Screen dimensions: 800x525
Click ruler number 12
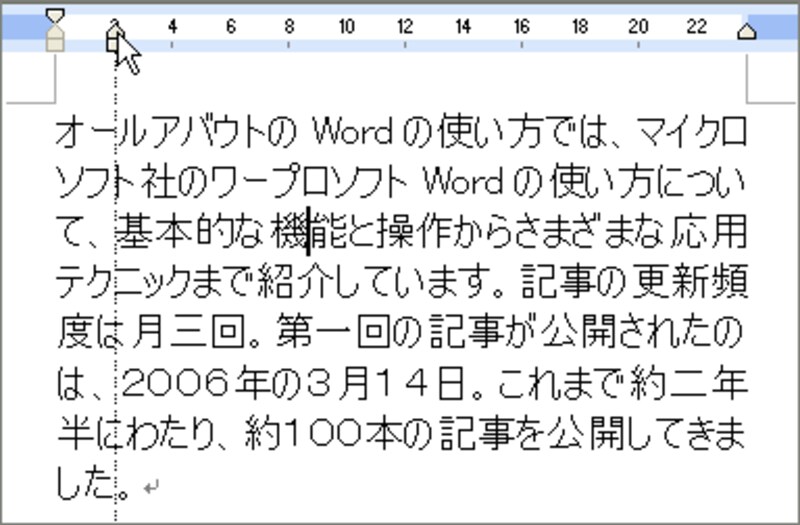click(x=405, y=27)
